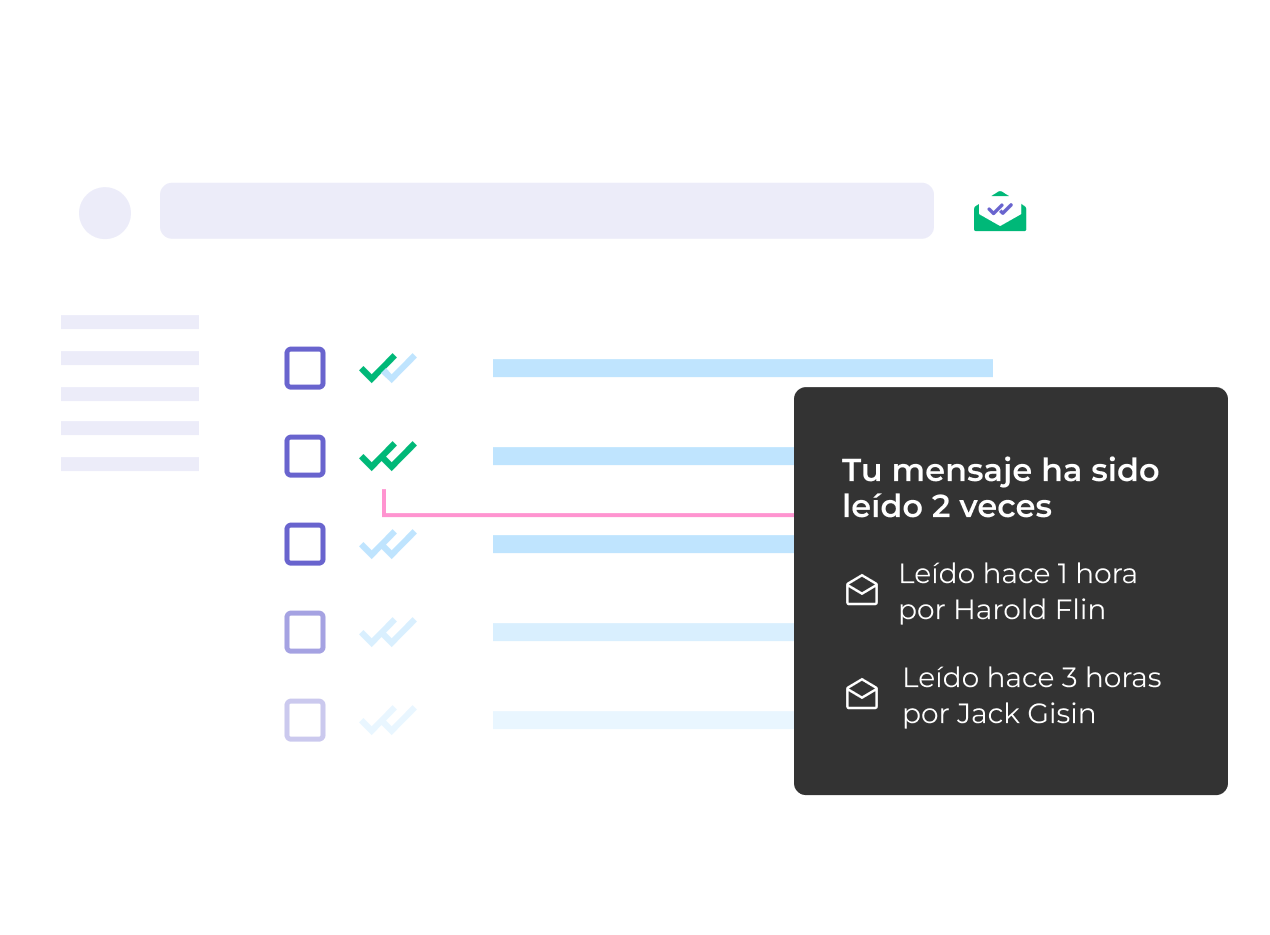Click the half-green double check in first row
This screenshot has width=1270, height=935.
pyautogui.click(x=387, y=368)
